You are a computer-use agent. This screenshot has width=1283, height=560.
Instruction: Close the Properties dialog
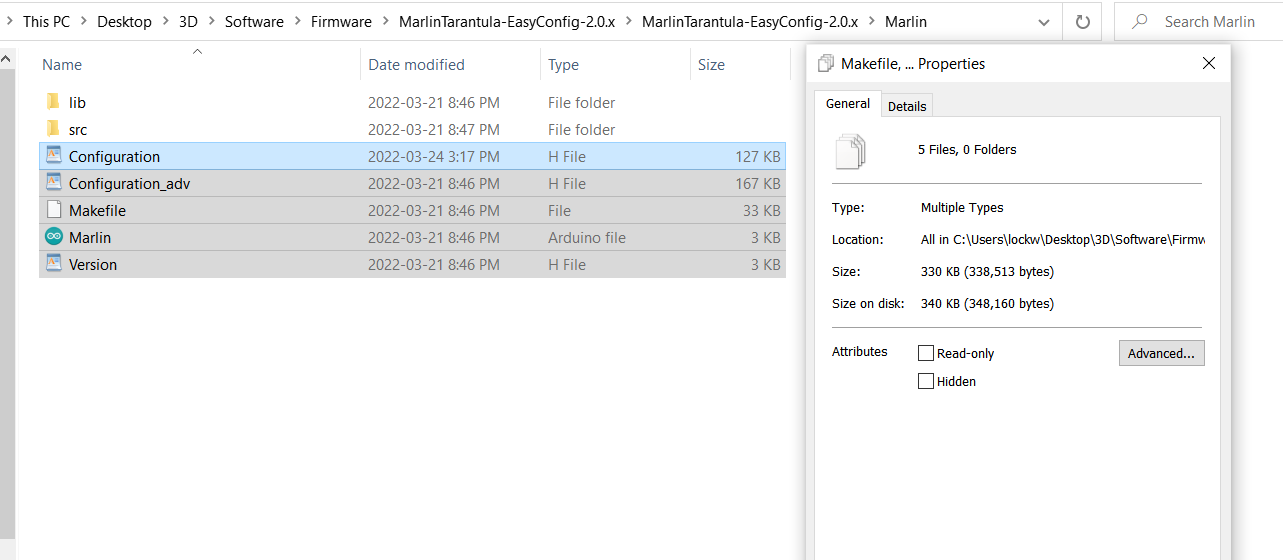(1209, 63)
